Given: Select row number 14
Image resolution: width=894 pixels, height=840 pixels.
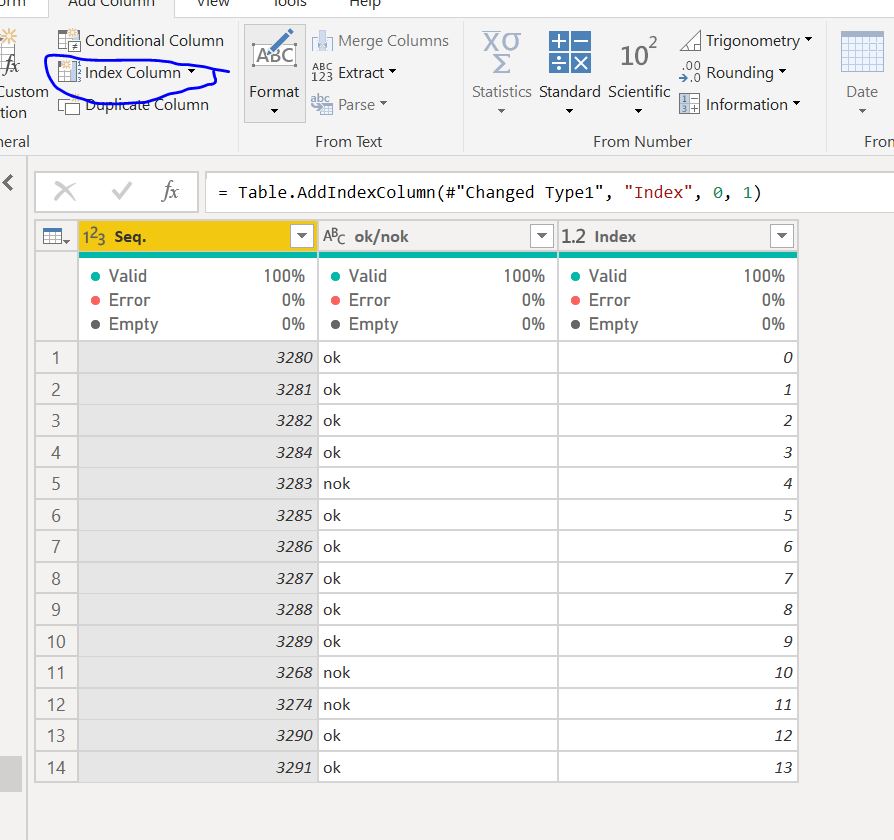Looking at the screenshot, I should [56, 768].
